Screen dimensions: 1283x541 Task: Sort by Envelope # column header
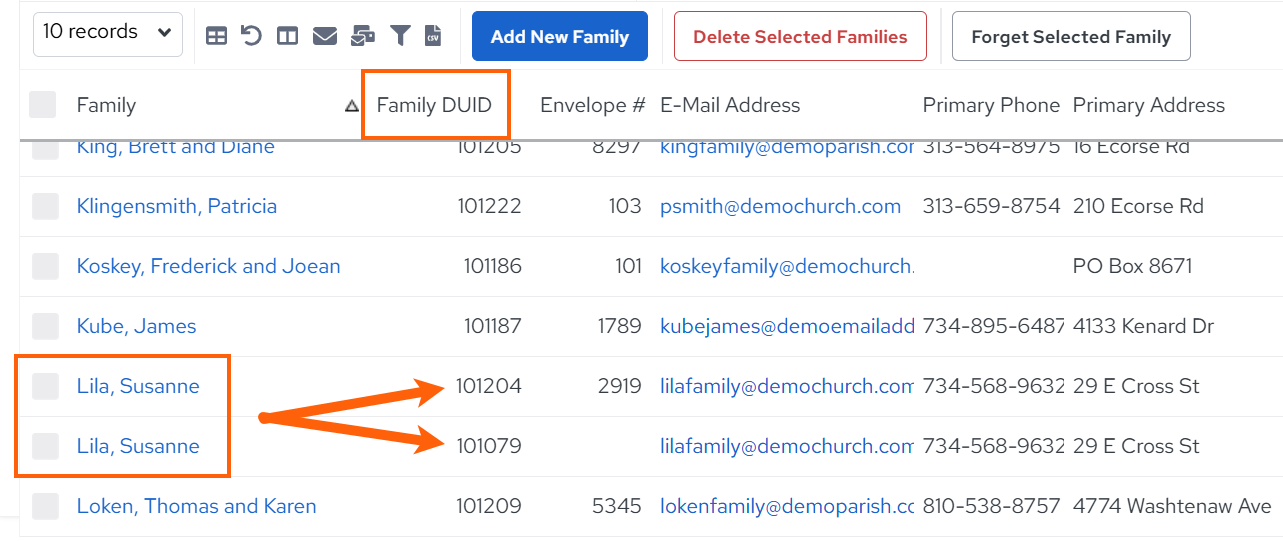[x=593, y=105]
